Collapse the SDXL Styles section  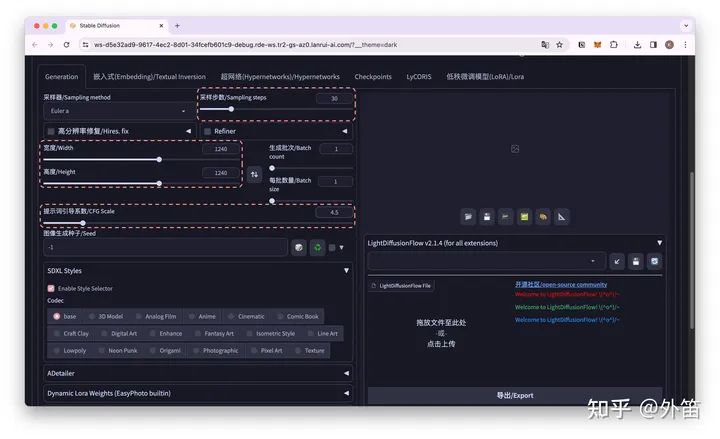click(346, 271)
